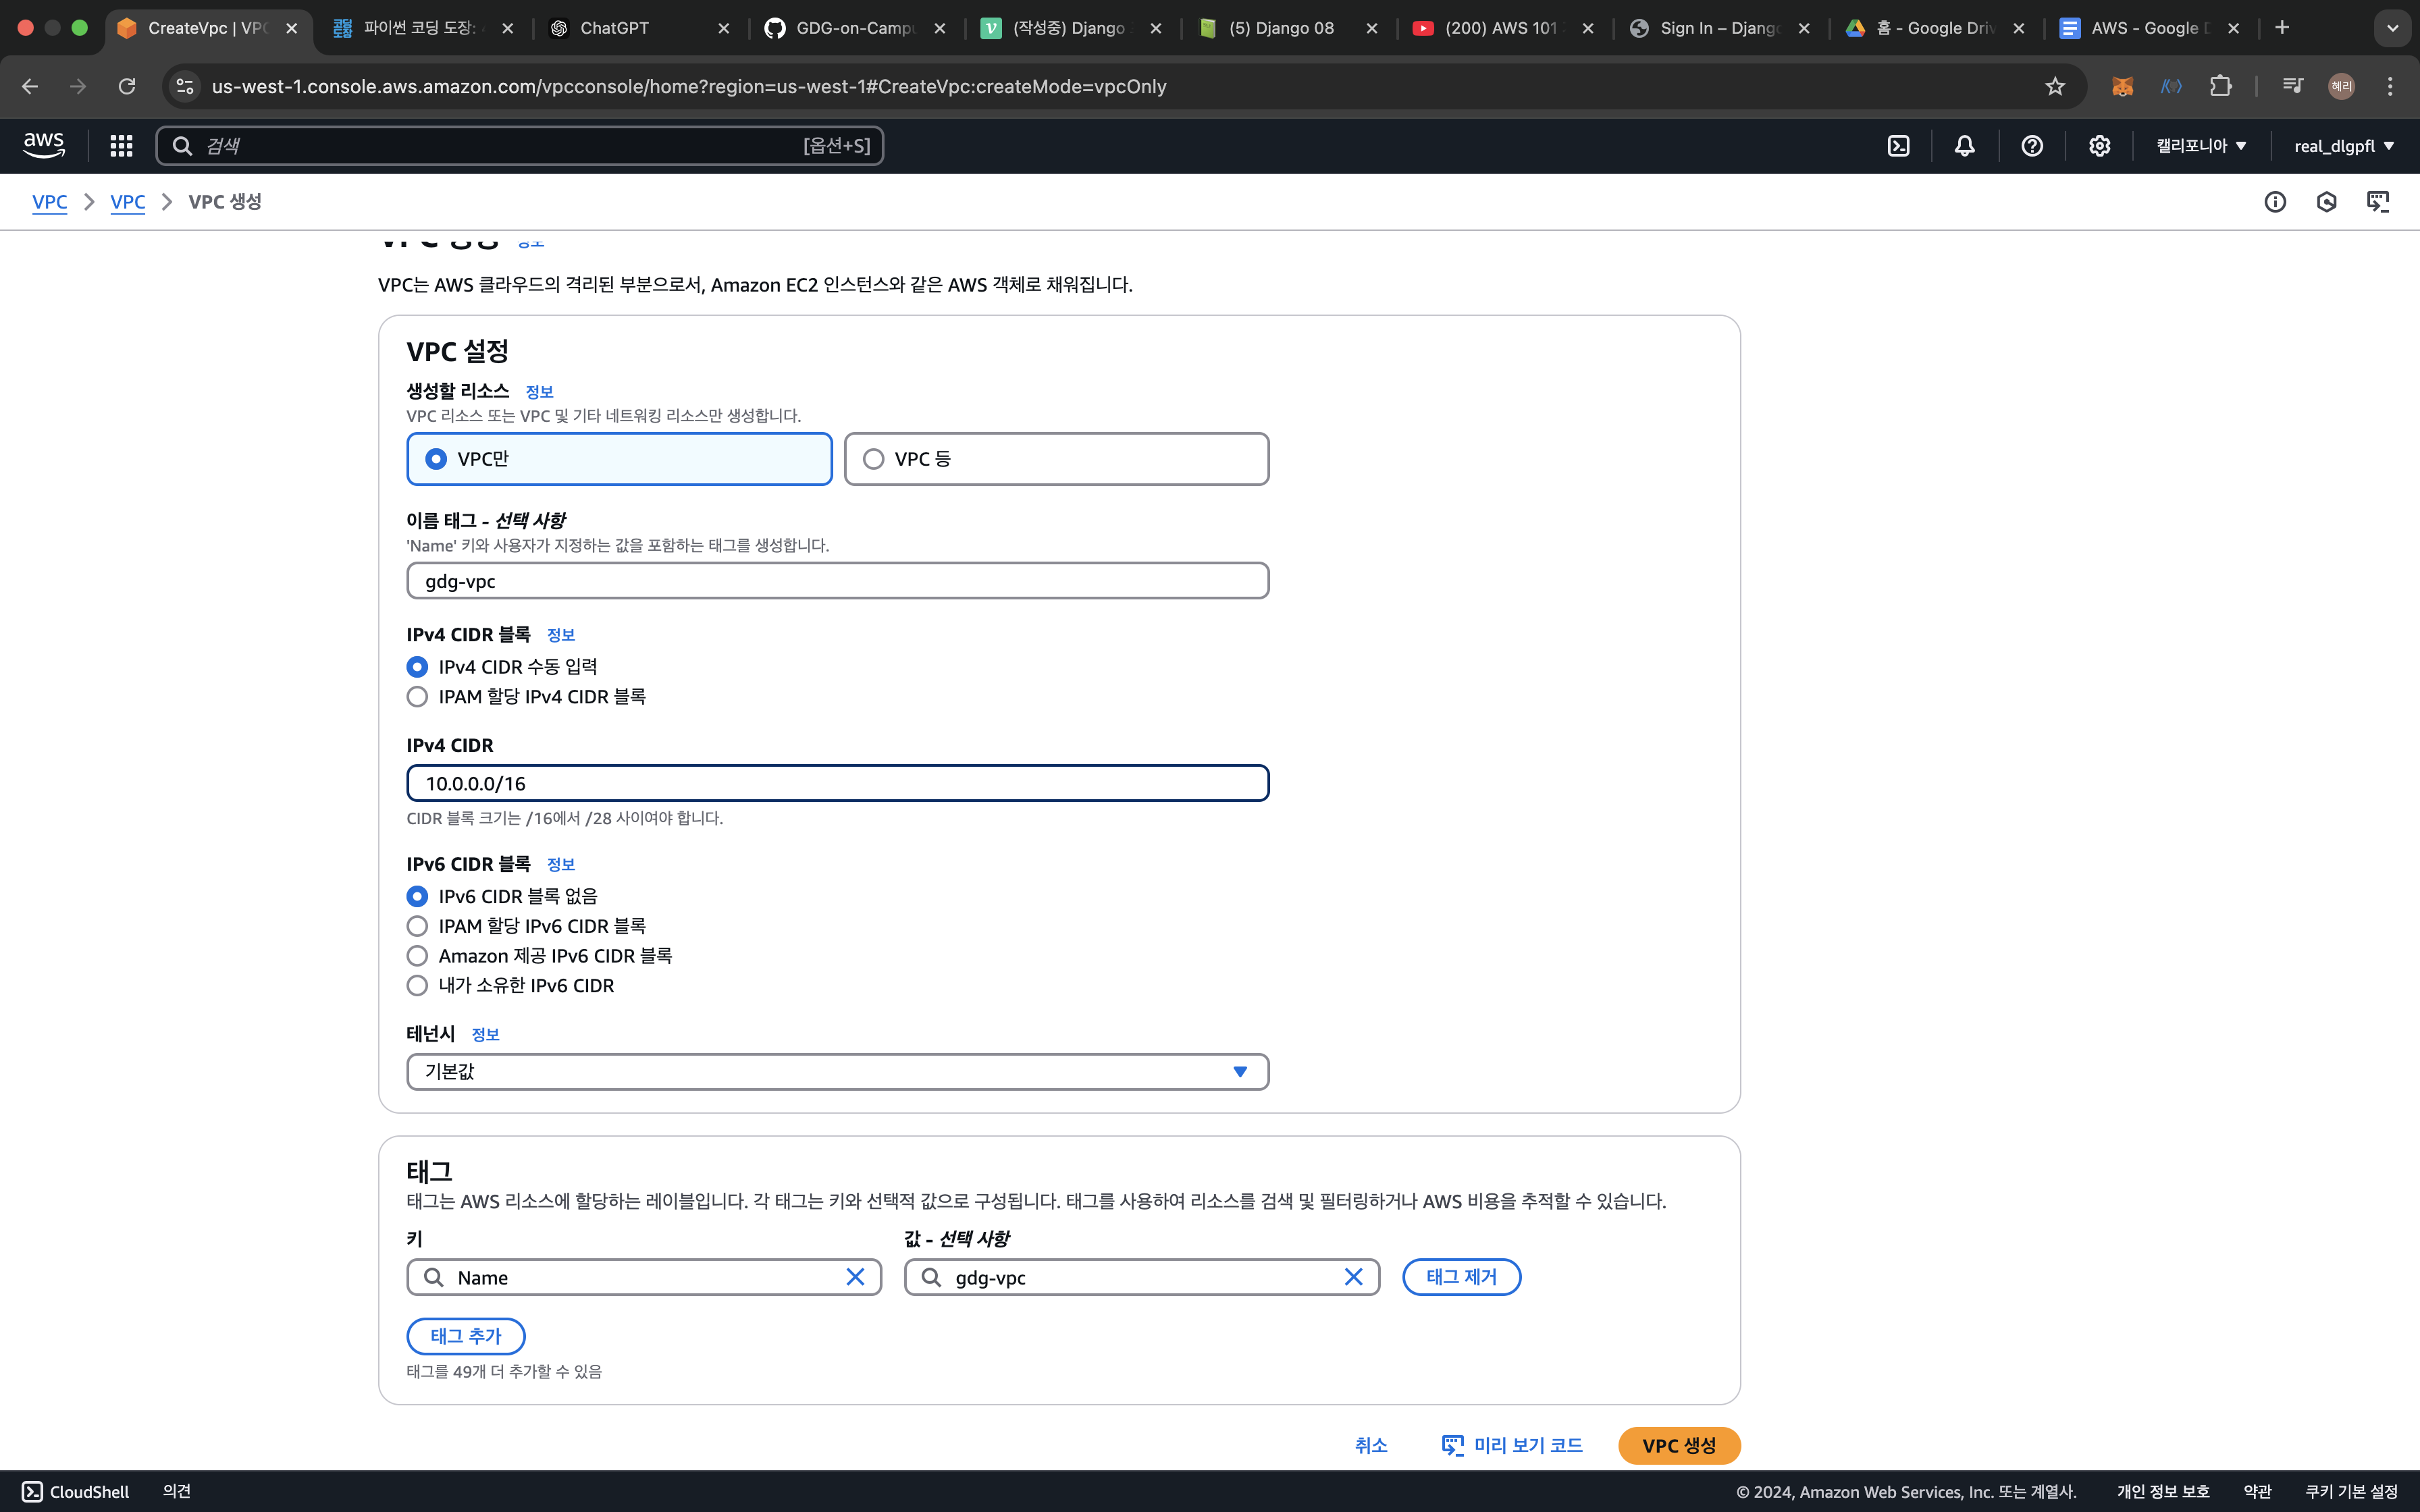
Task: Select the VPC 등 resource option
Action: (1056, 459)
